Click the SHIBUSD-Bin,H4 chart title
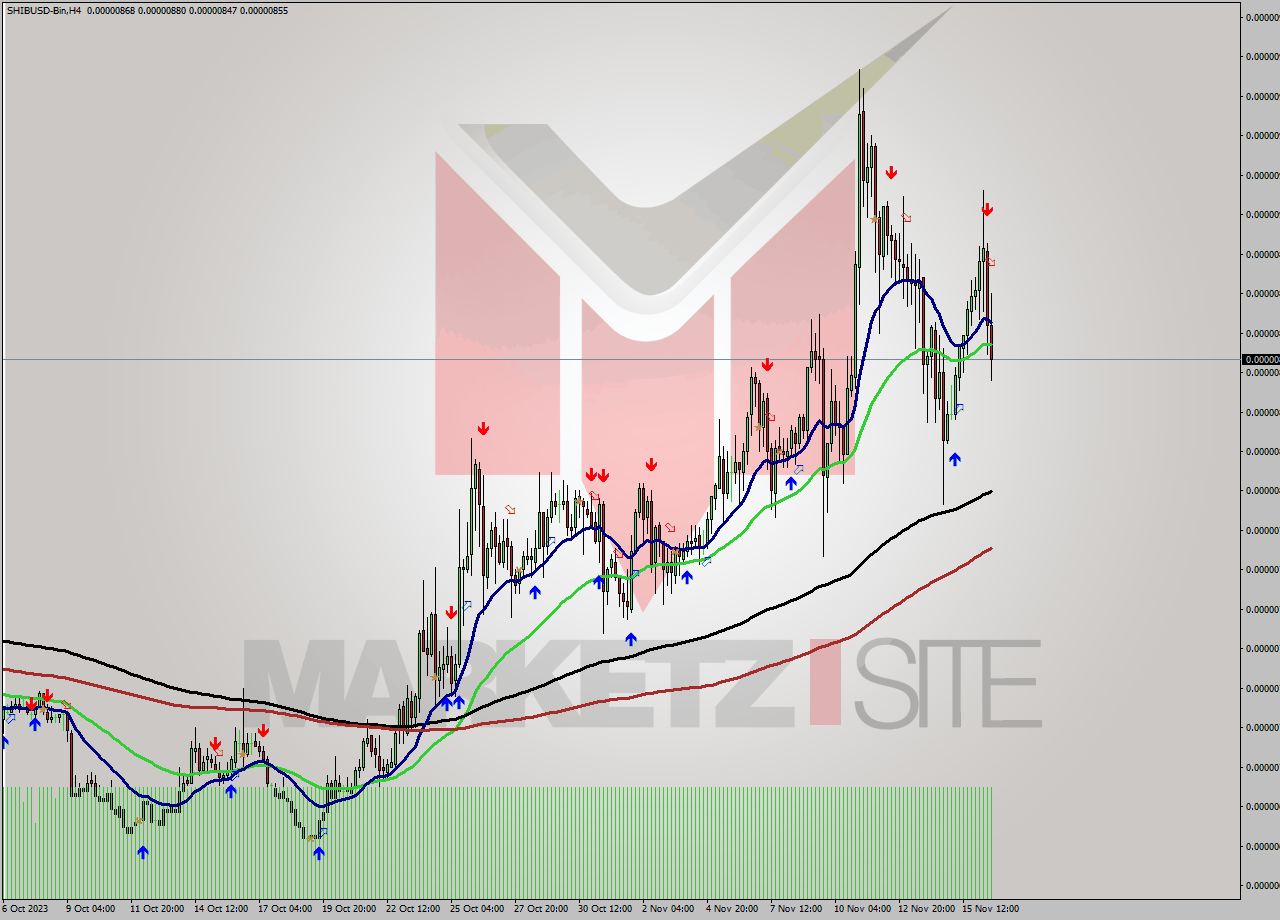This screenshot has height=920, width=1280. point(44,10)
